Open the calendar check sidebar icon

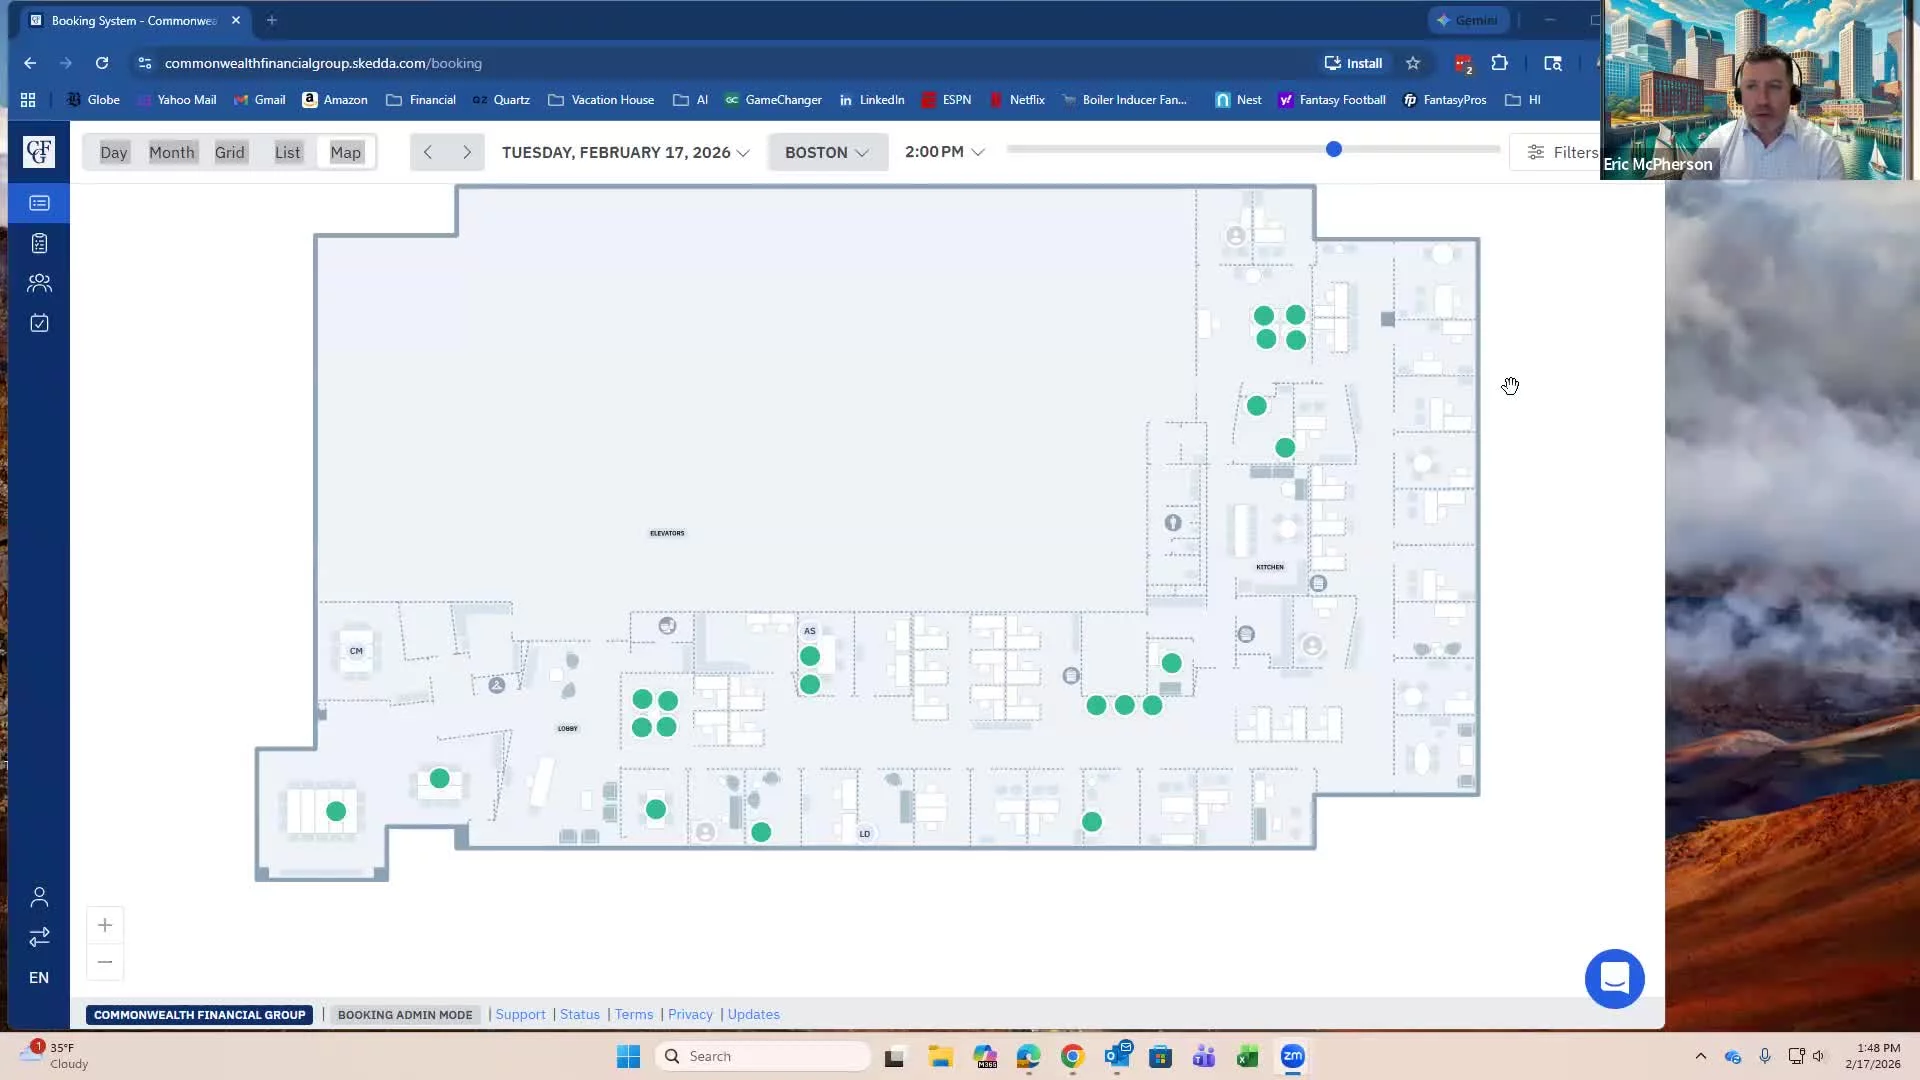(x=39, y=323)
